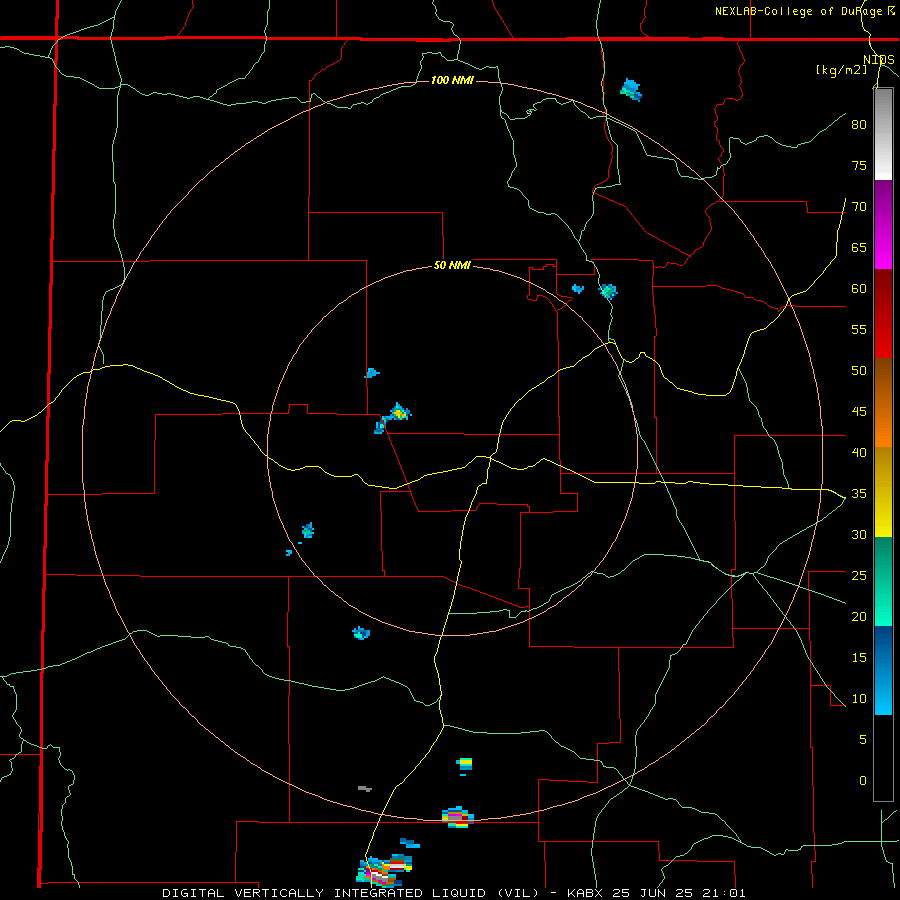Image resolution: width=900 pixels, height=900 pixels.
Task: Pick the dark red segment of the color scale
Action: coord(883,313)
